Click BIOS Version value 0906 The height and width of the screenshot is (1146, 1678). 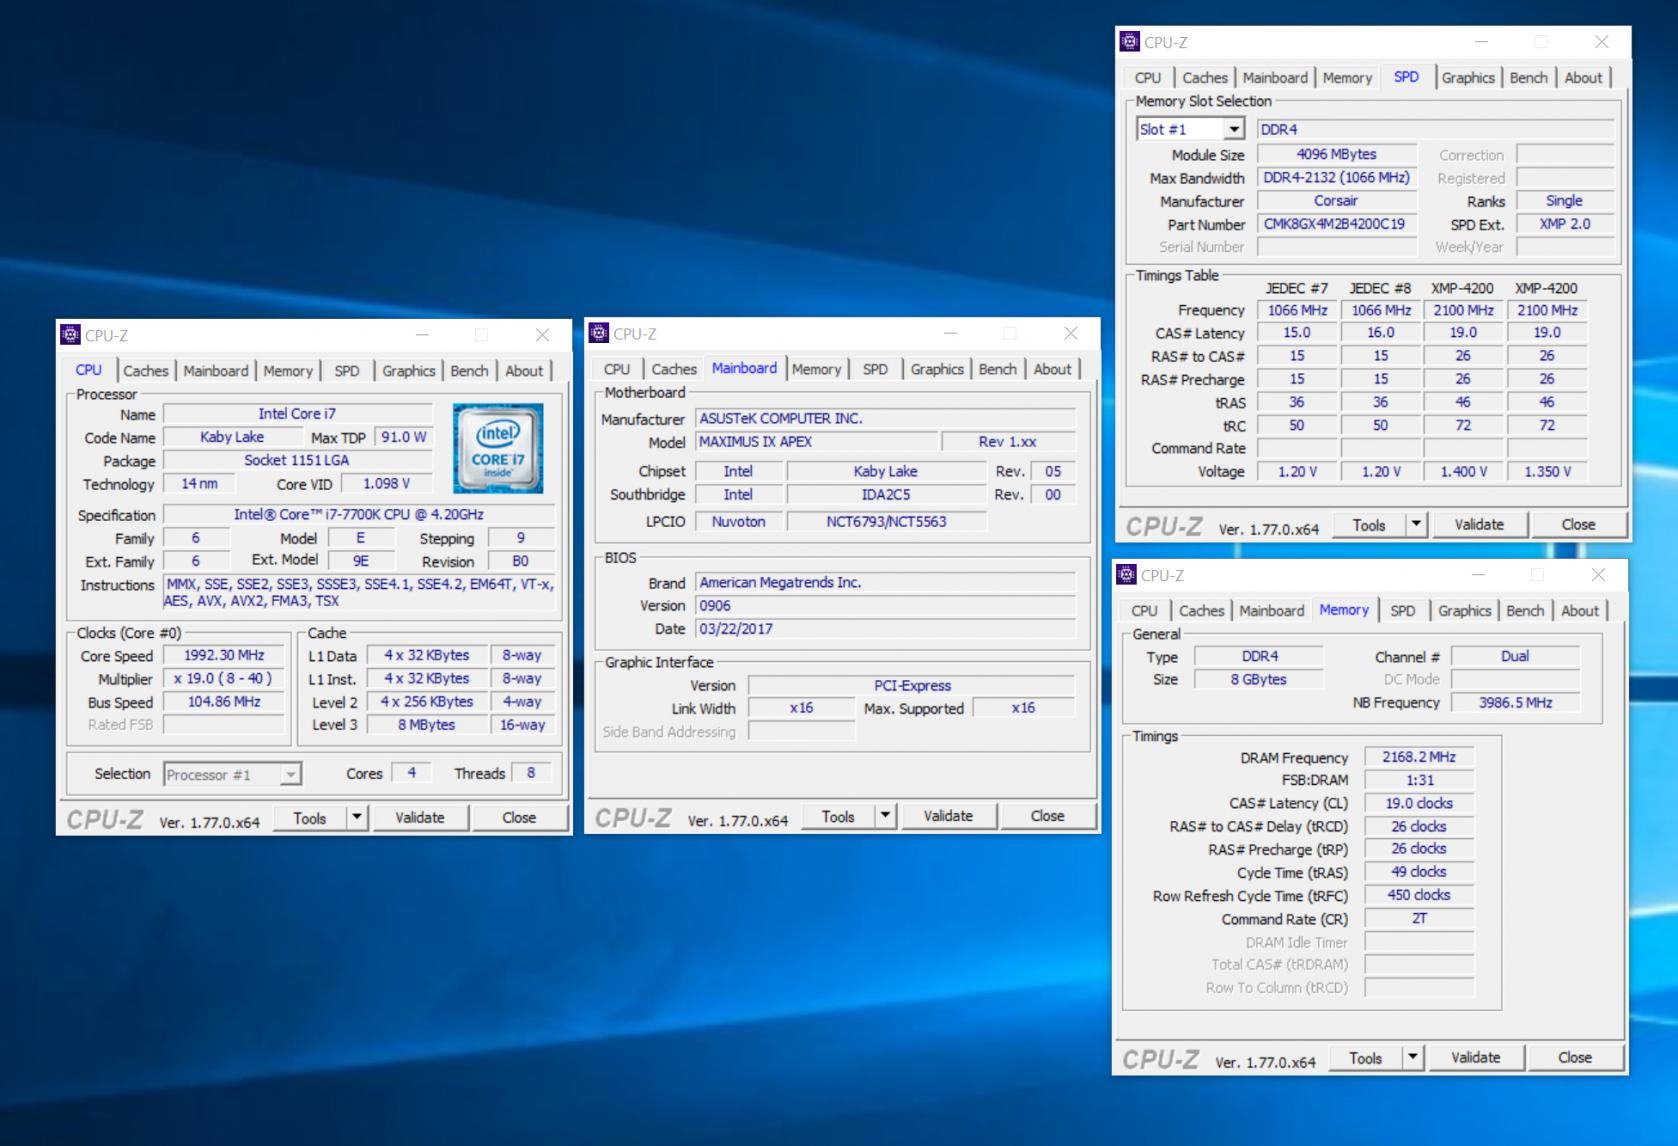(886, 605)
